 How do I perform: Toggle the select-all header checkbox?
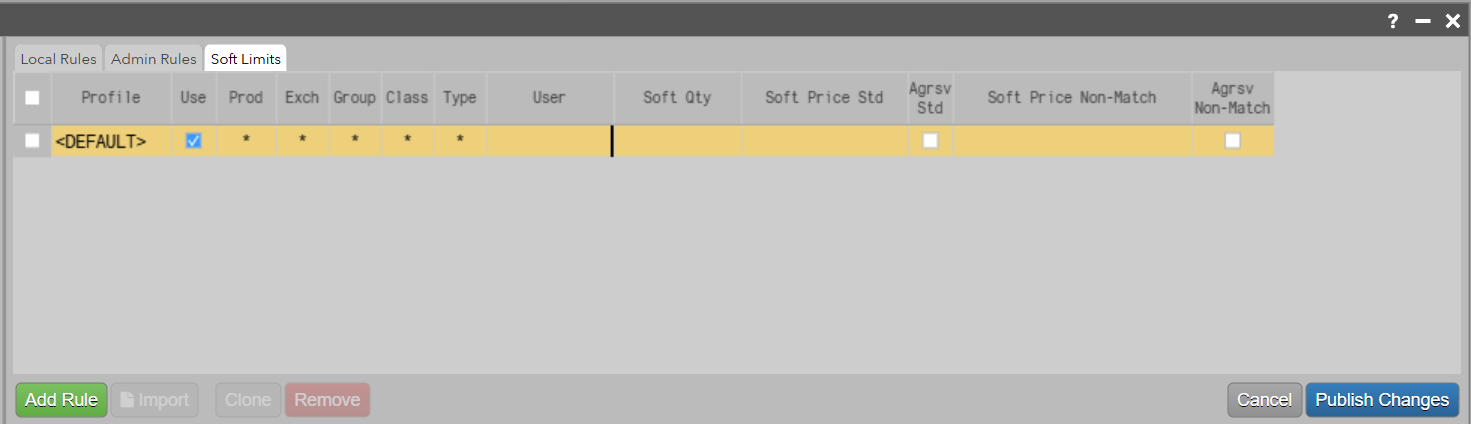click(32, 98)
